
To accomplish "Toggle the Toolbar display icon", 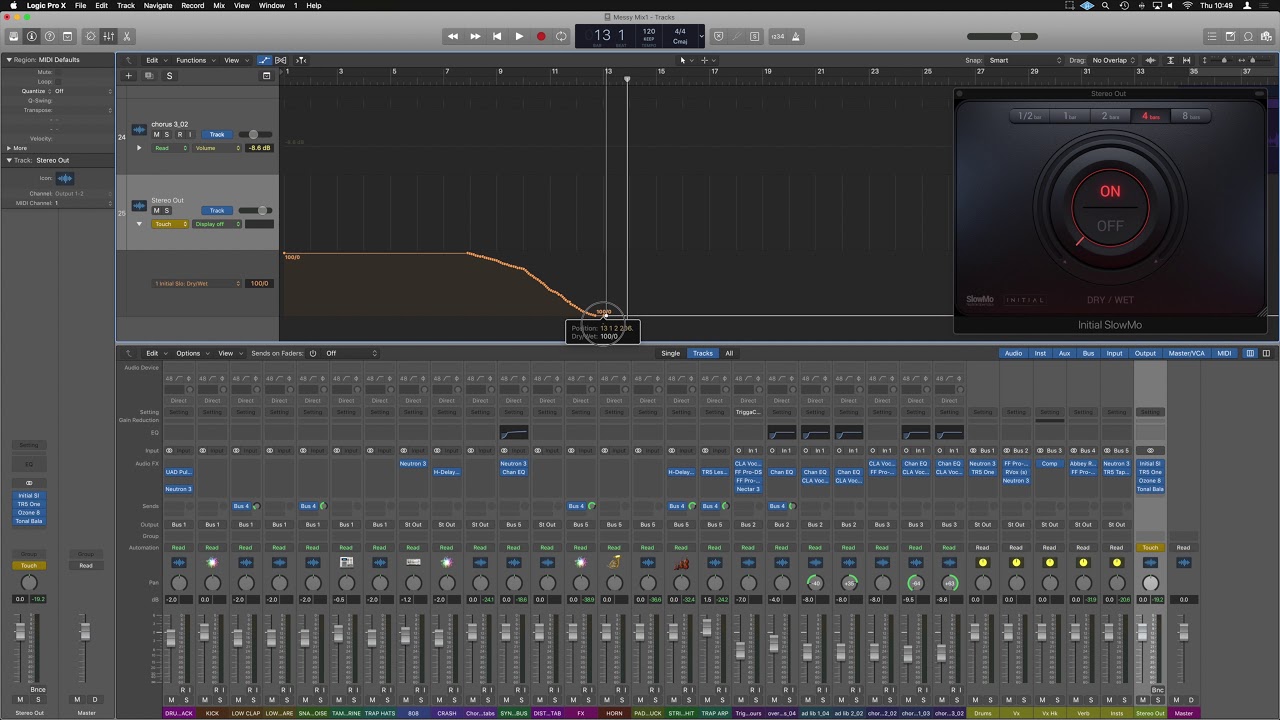I will (x=68, y=36).
